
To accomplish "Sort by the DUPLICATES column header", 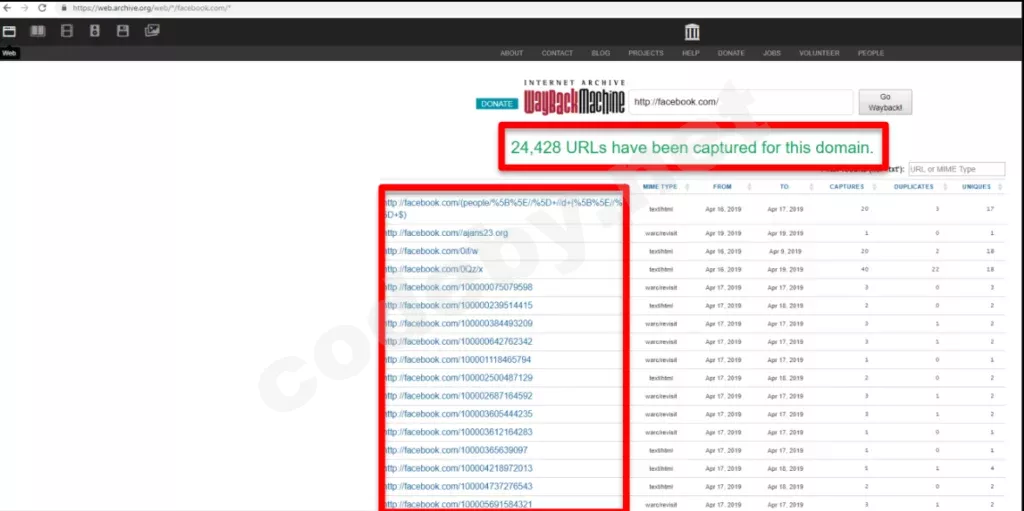I will click(x=913, y=187).
